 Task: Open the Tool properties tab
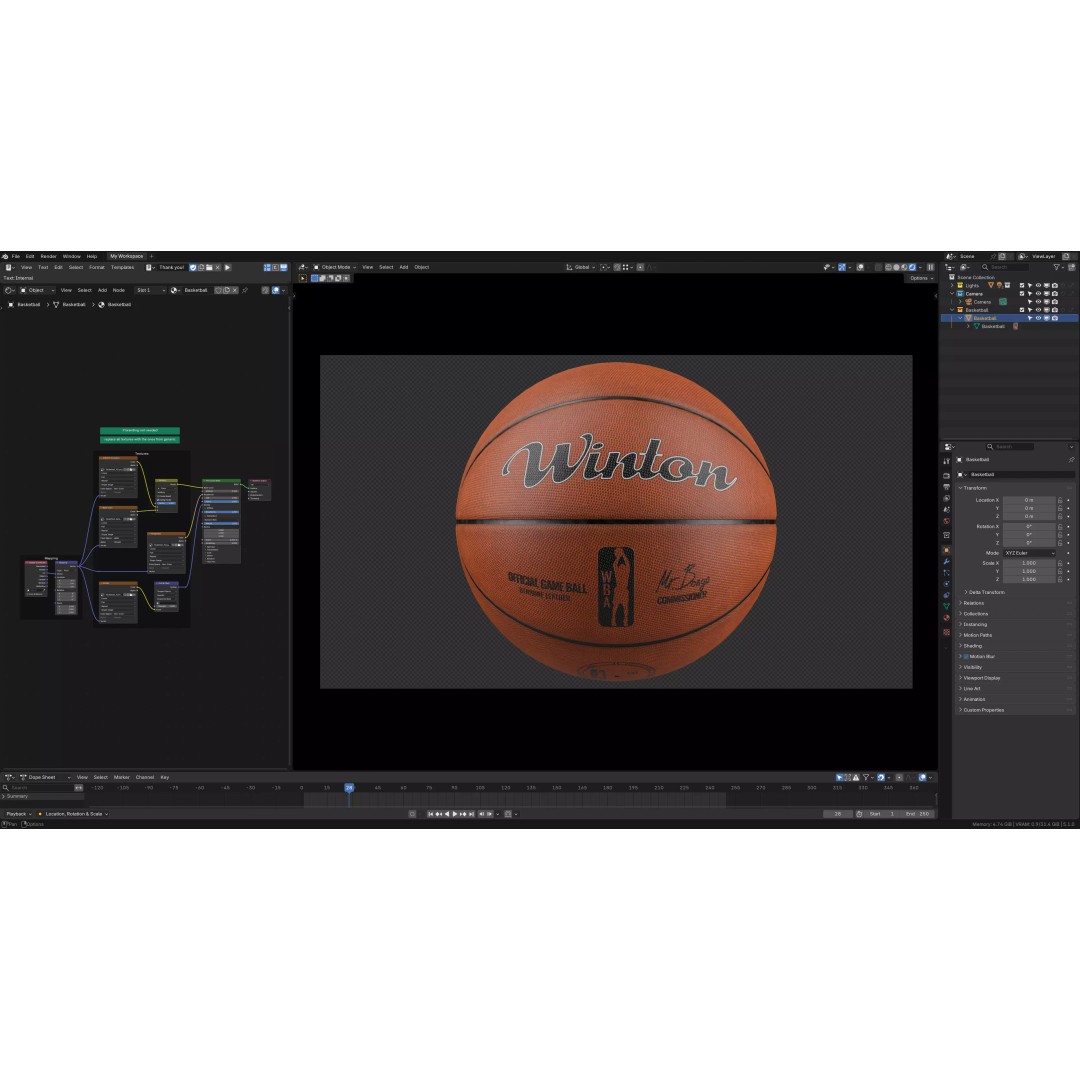[x=946, y=461]
